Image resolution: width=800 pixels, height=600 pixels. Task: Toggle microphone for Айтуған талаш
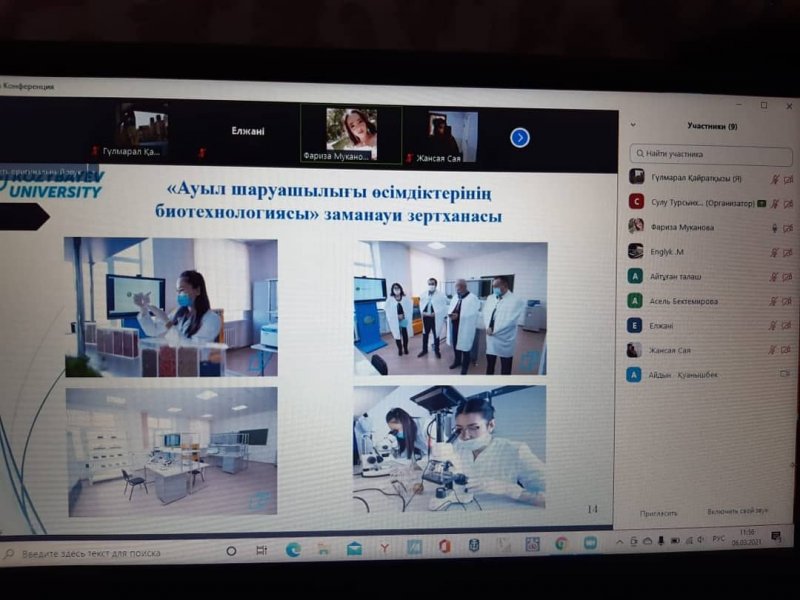773,276
